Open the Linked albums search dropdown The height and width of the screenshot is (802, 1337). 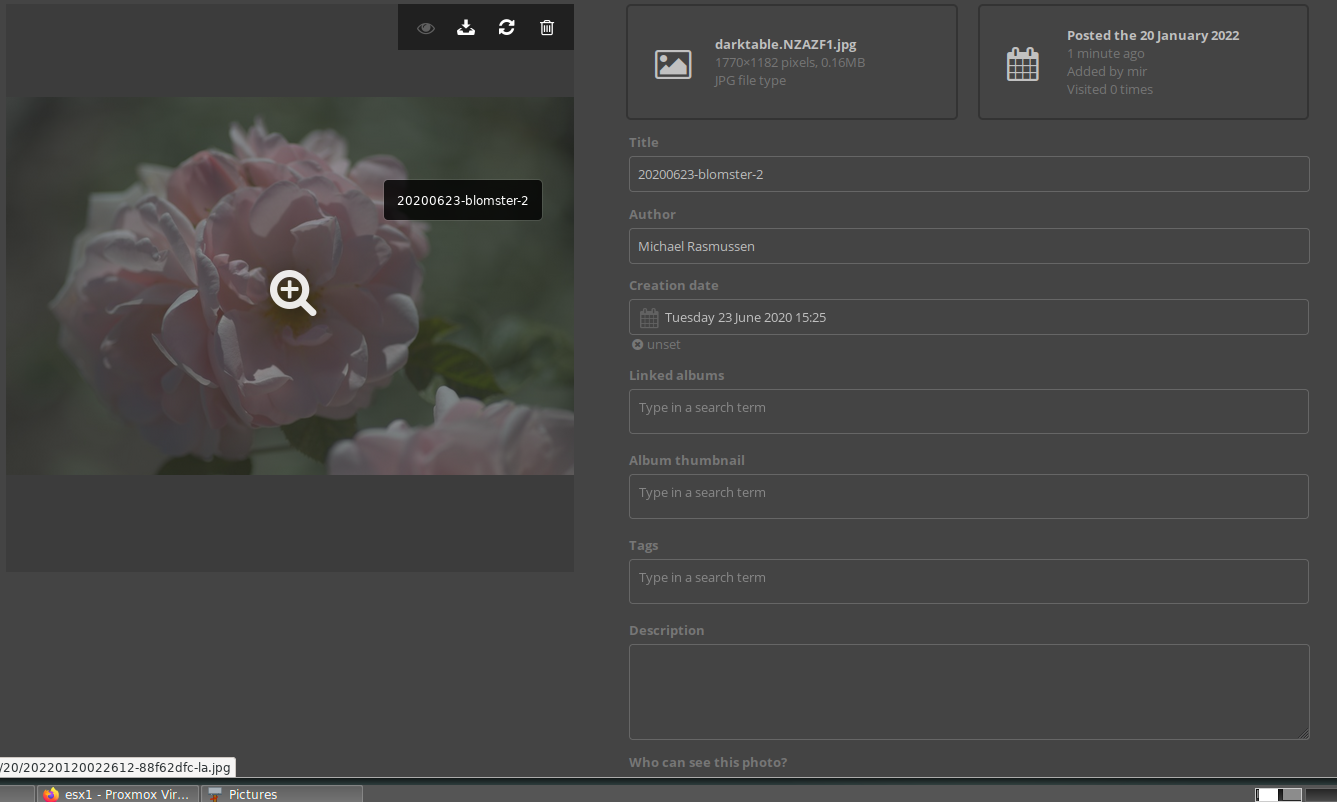point(968,410)
